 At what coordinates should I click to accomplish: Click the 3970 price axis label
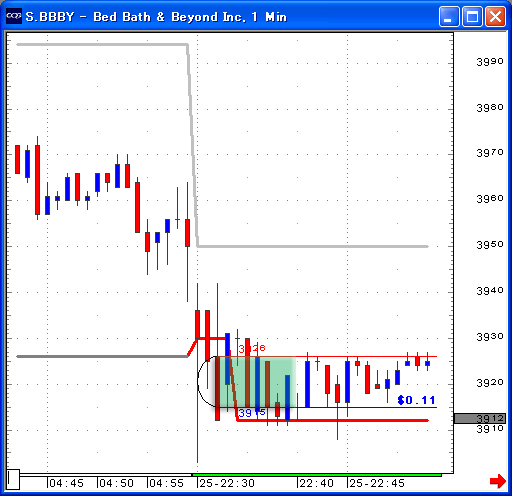[490, 153]
